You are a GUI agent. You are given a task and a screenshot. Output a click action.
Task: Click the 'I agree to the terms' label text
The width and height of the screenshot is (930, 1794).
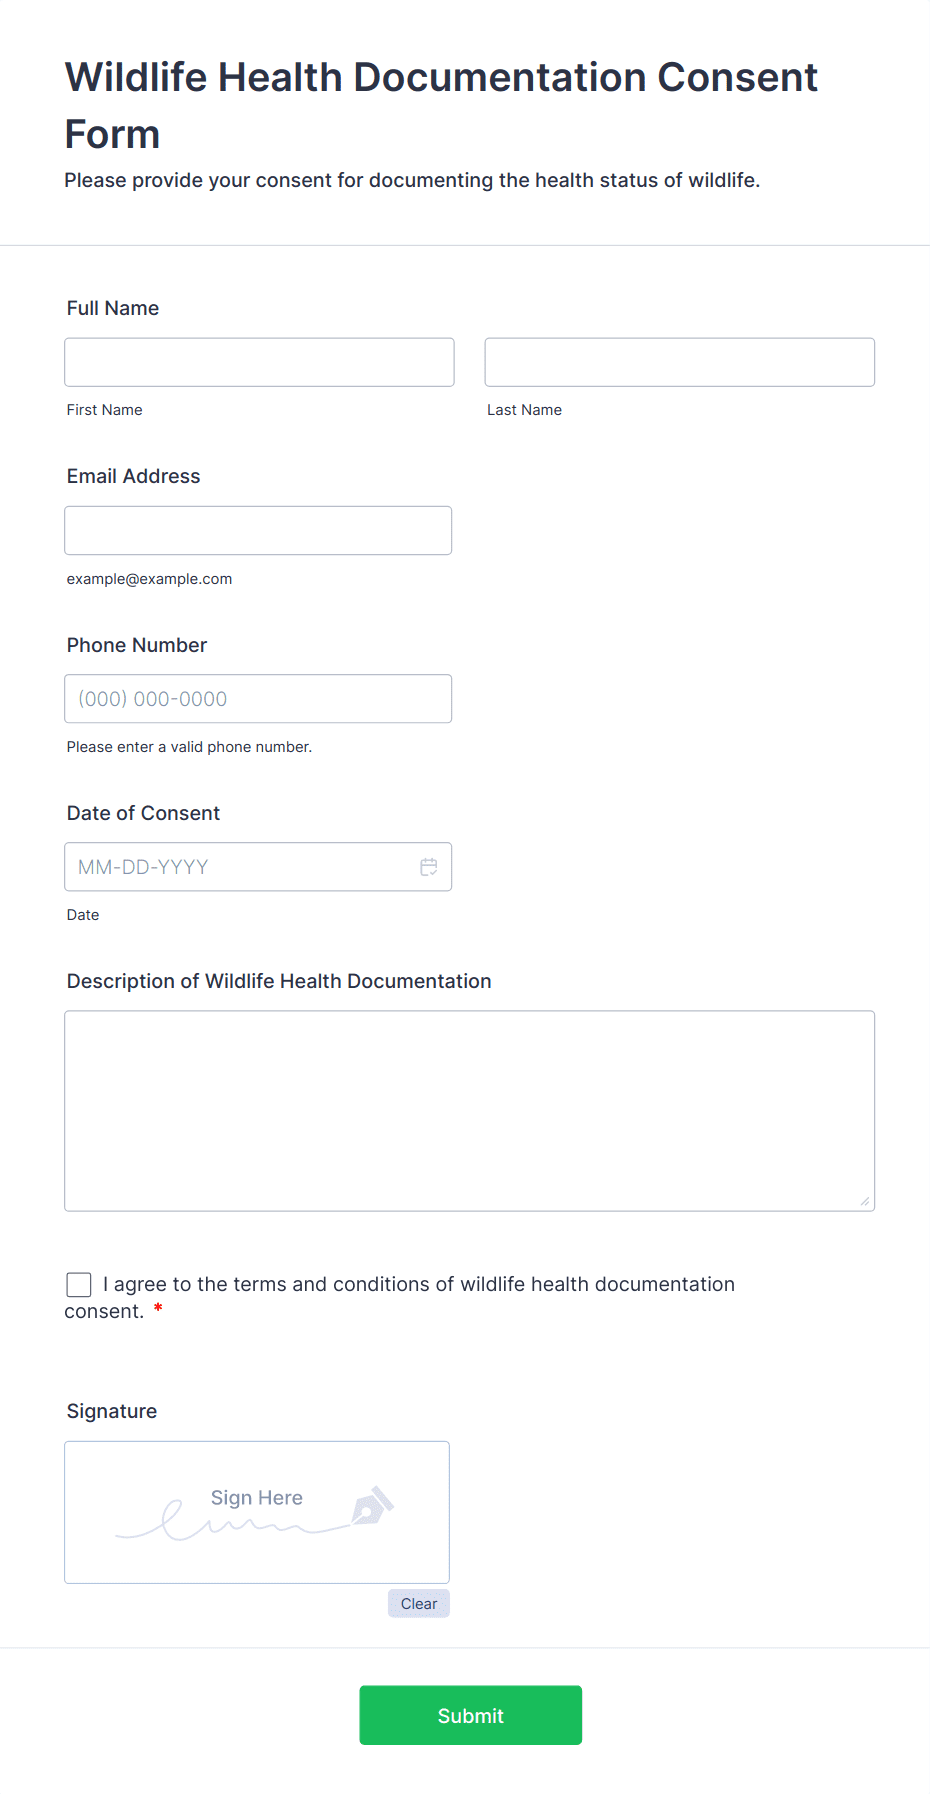[x=418, y=1285]
